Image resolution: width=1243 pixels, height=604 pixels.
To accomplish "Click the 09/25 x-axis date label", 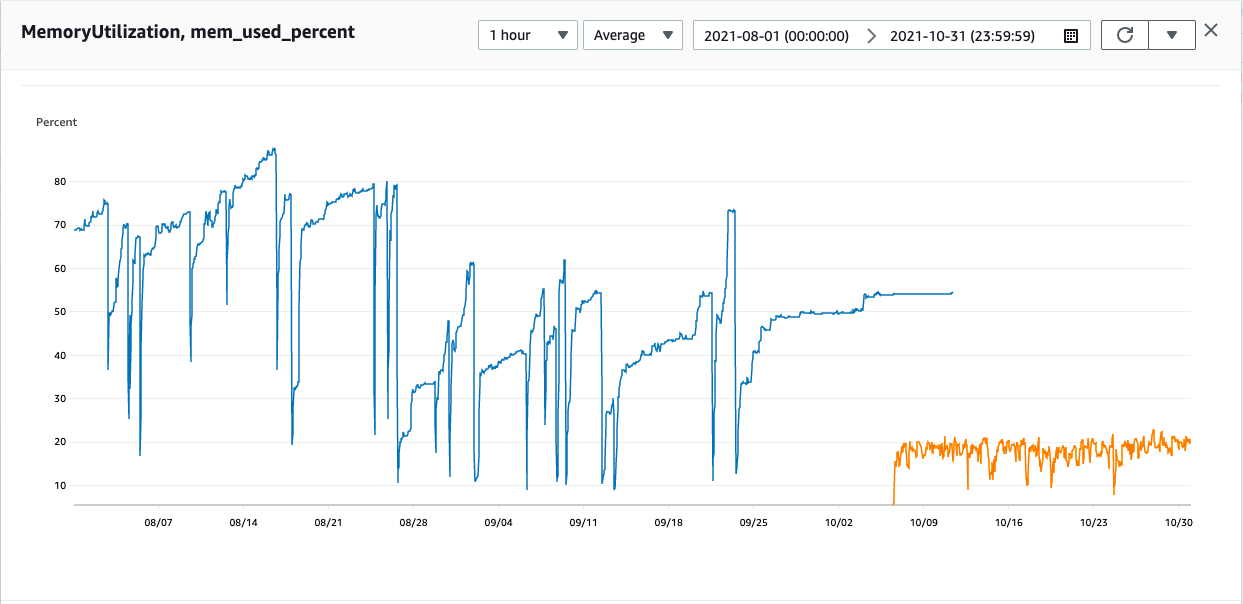I will [x=753, y=523].
